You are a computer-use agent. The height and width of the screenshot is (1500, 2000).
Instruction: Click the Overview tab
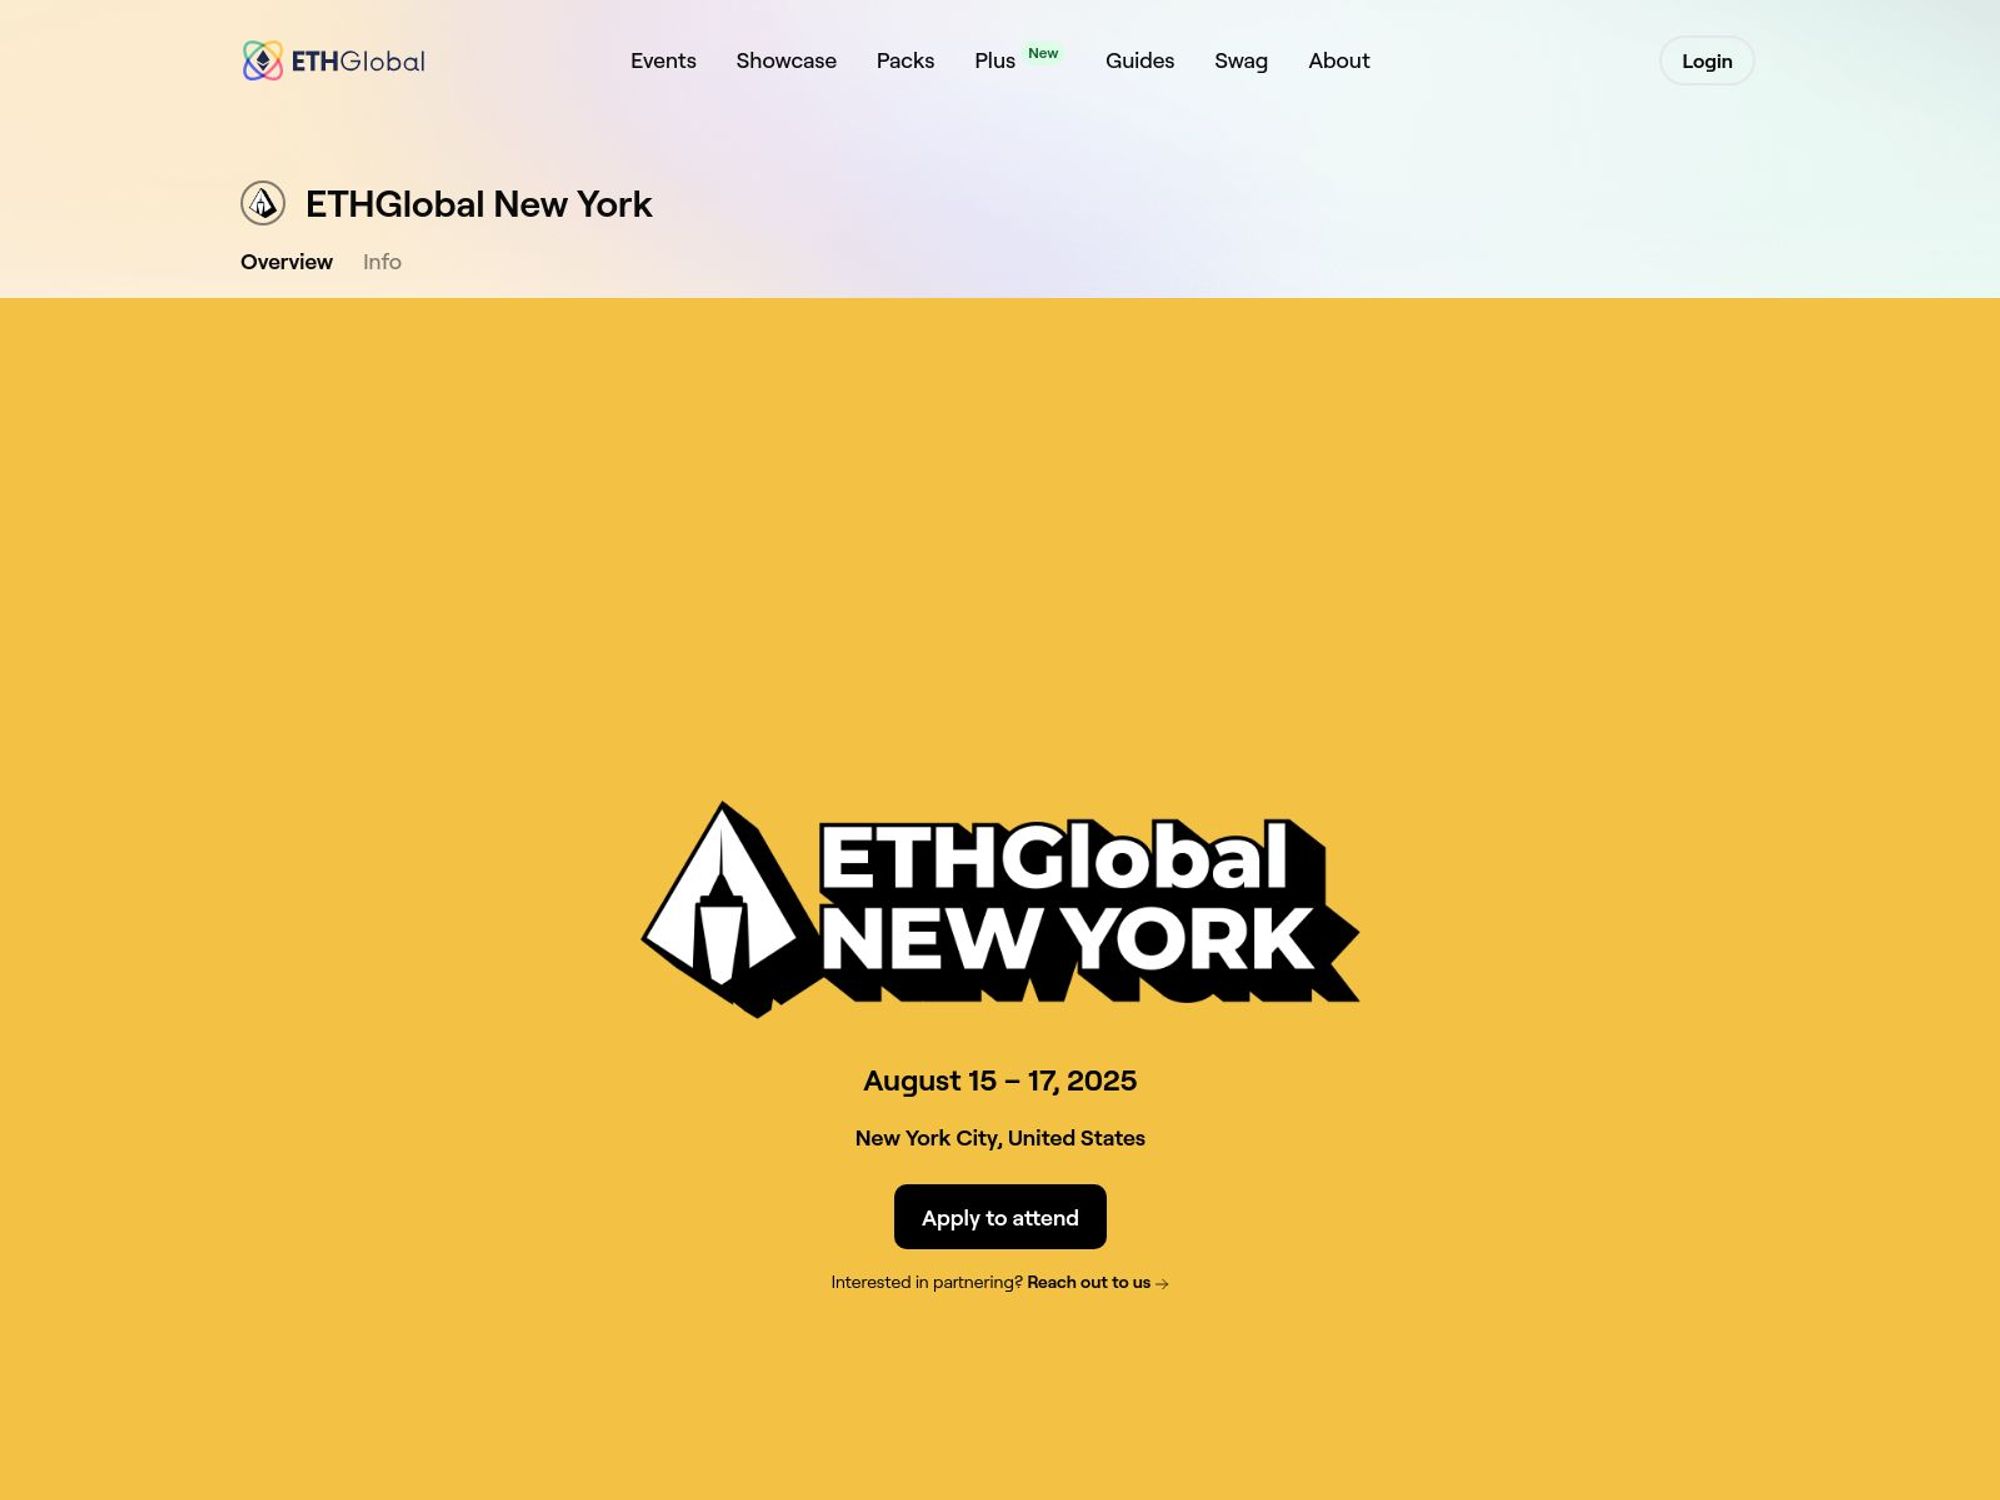(287, 262)
